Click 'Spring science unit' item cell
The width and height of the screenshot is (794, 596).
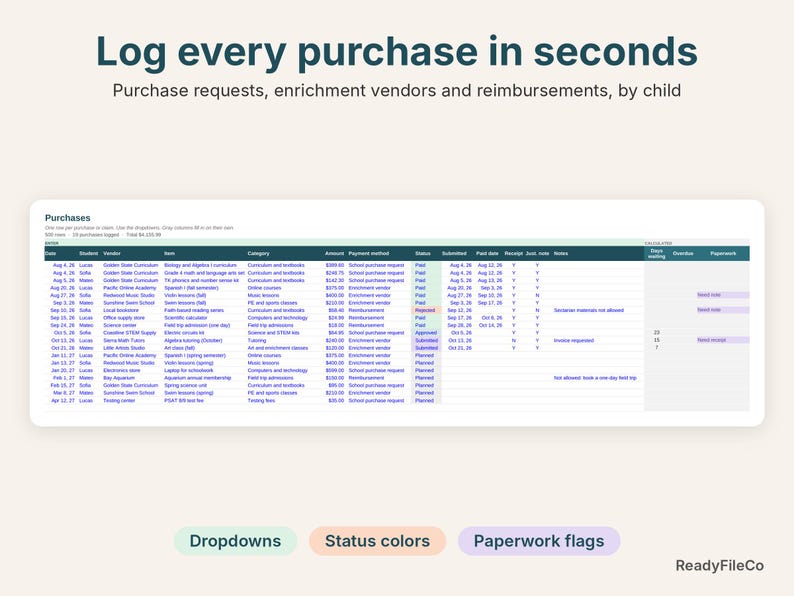(x=185, y=385)
